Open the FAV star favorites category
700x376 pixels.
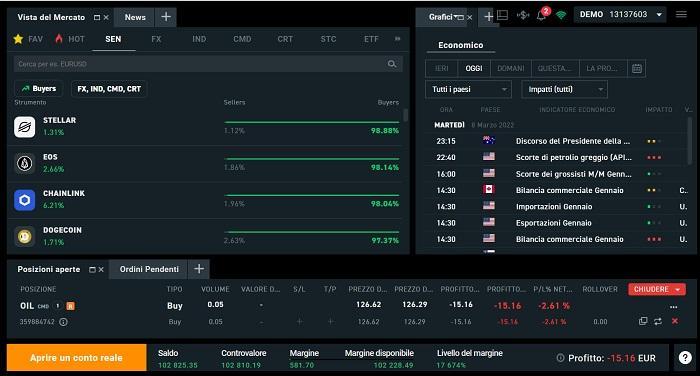pyautogui.click(x=28, y=39)
